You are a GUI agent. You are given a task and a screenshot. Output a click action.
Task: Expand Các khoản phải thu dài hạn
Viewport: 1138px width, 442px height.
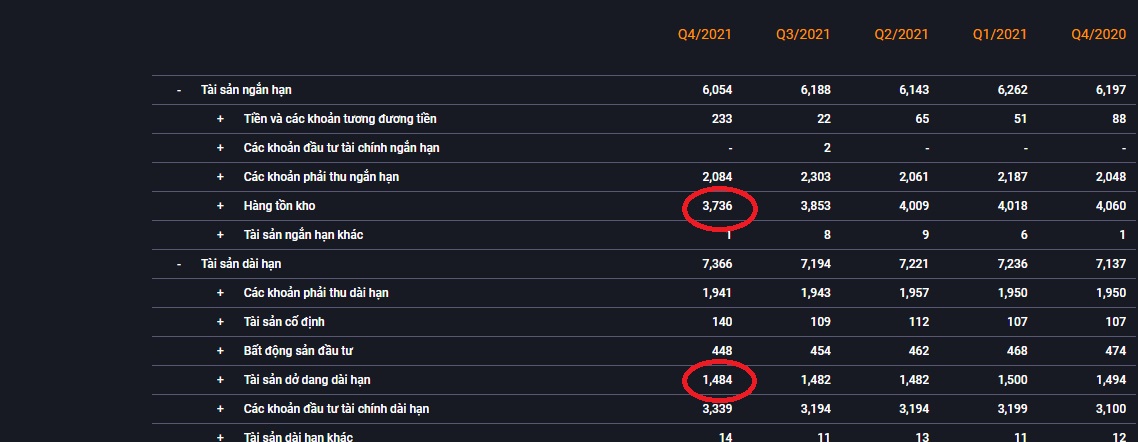click(220, 293)
